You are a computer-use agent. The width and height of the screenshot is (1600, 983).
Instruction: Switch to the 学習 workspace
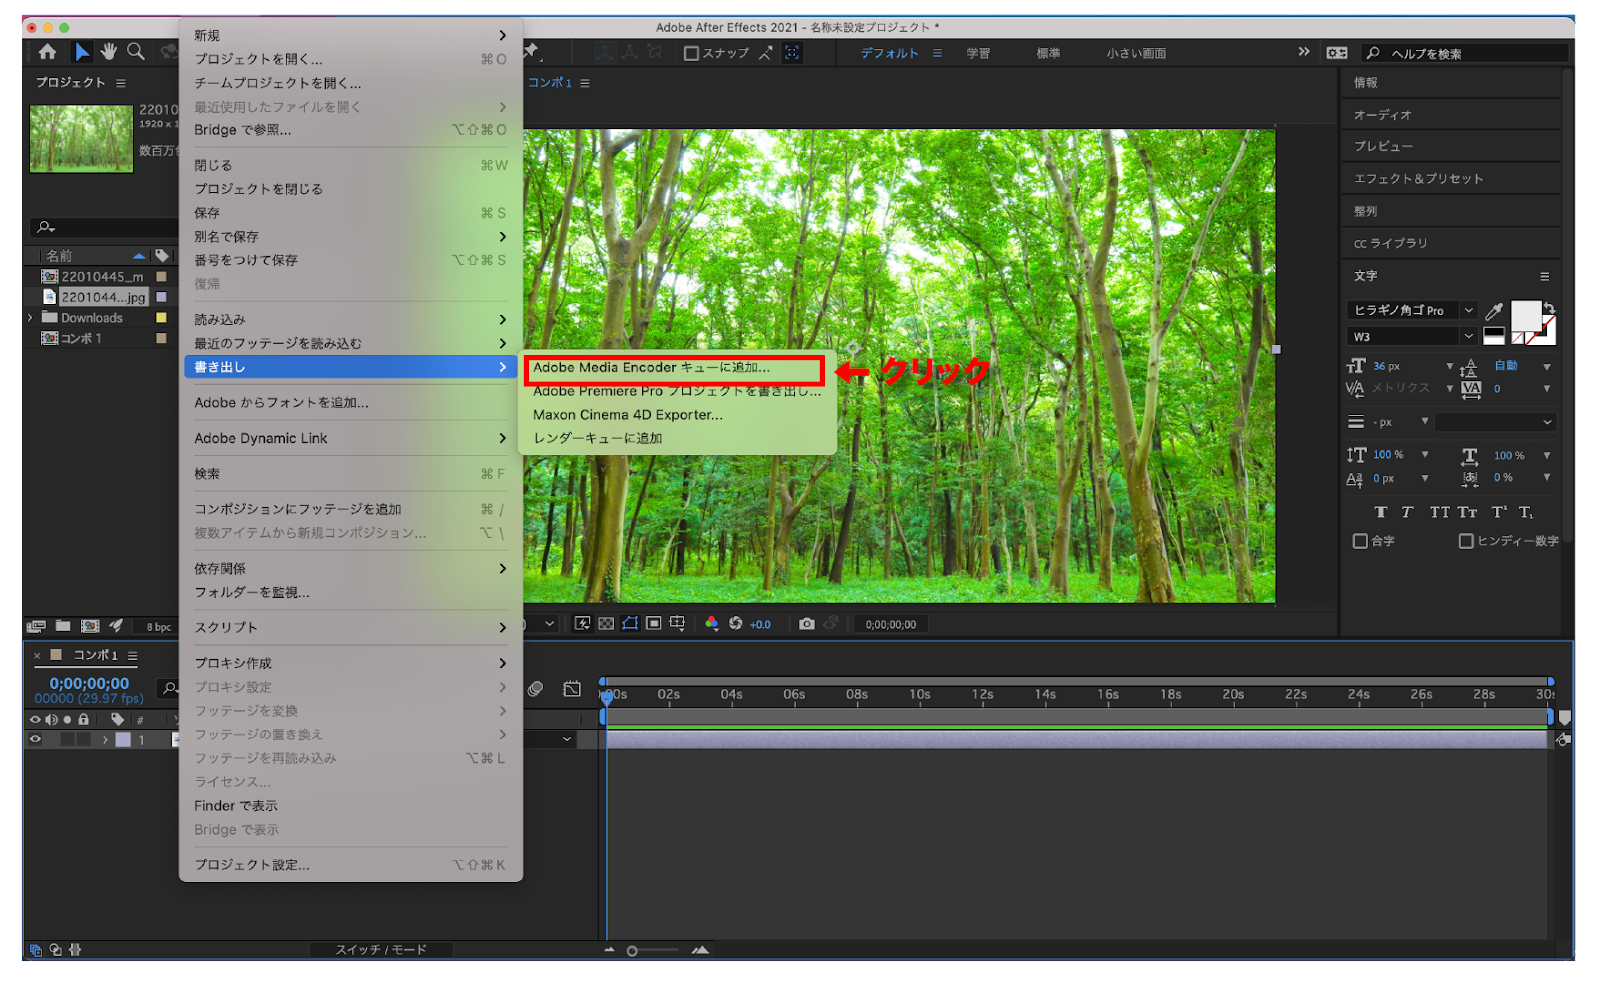tap(979, 53)
